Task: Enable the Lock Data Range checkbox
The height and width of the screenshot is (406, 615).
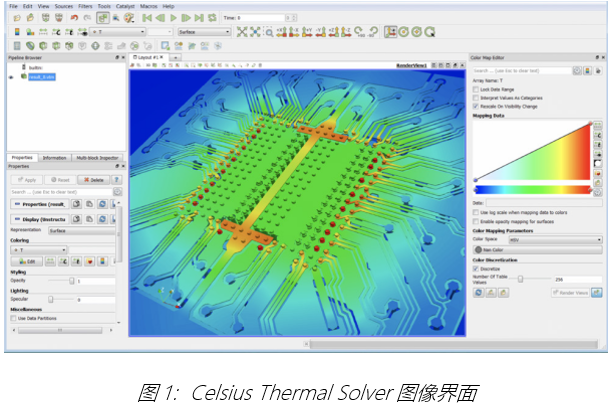Action: coord(476,89)
